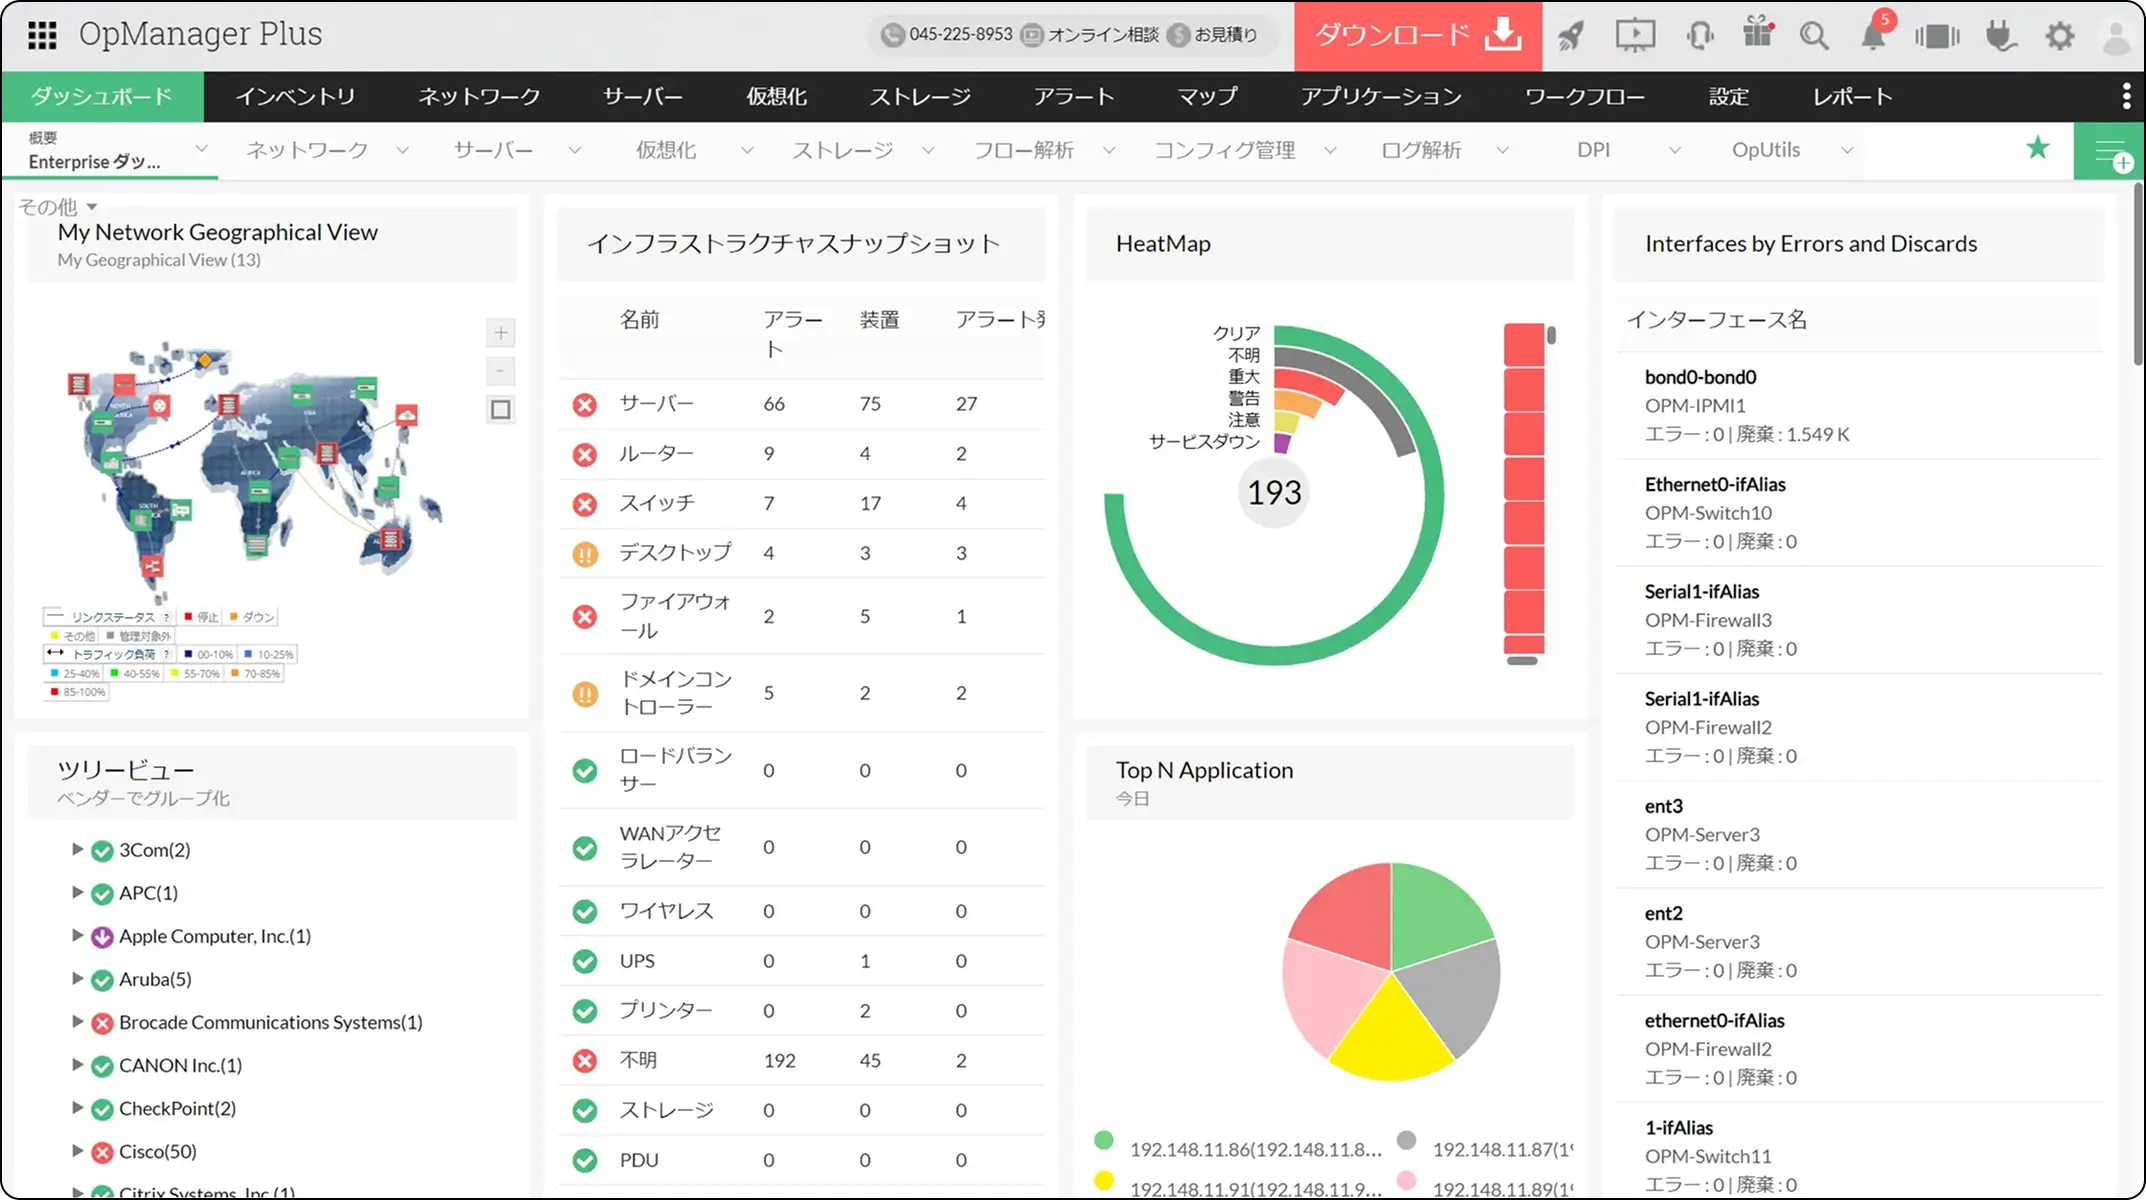Click the clear status icon for UPS
The height and width of the screenshot is (1200, 2146).
[x=585, y=961]
